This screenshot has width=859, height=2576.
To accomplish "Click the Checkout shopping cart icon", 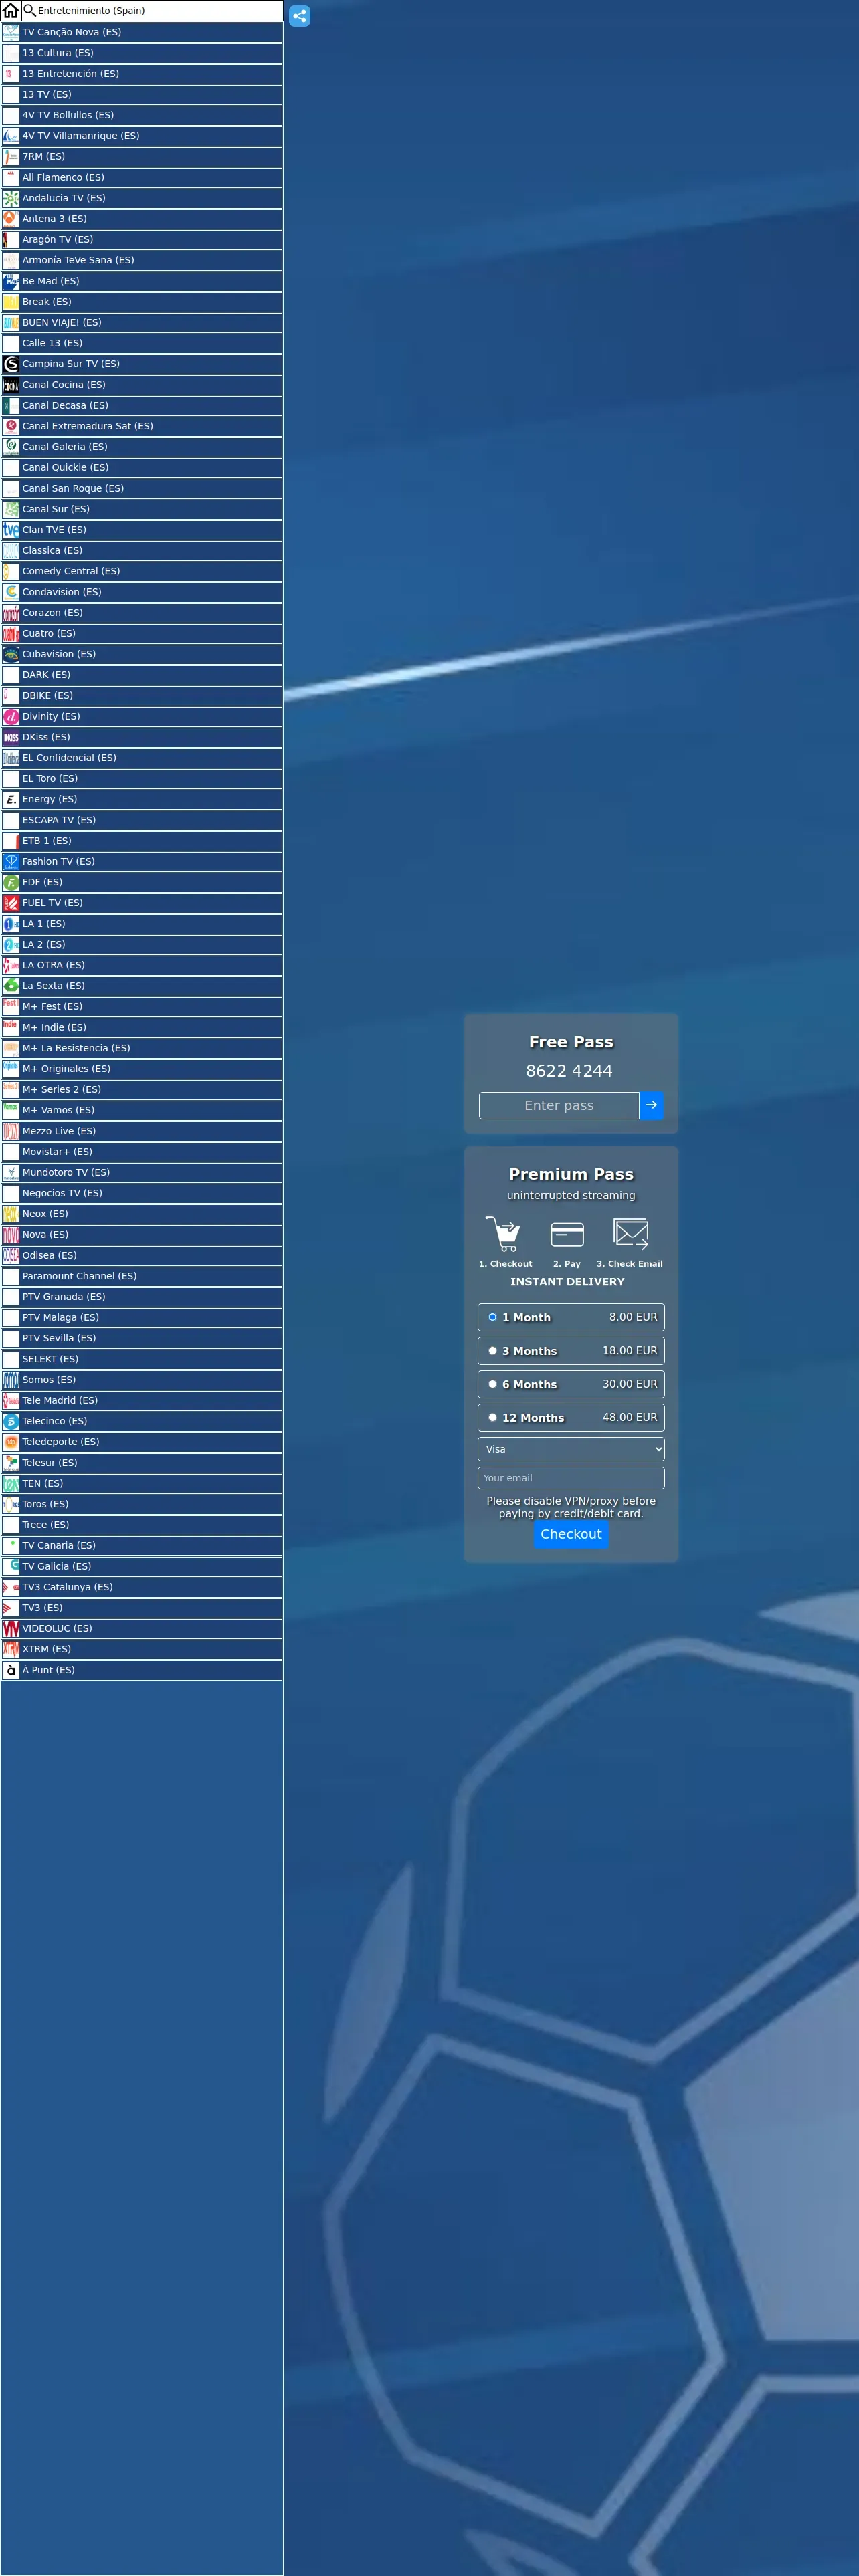I will (x=503, y=1234).
